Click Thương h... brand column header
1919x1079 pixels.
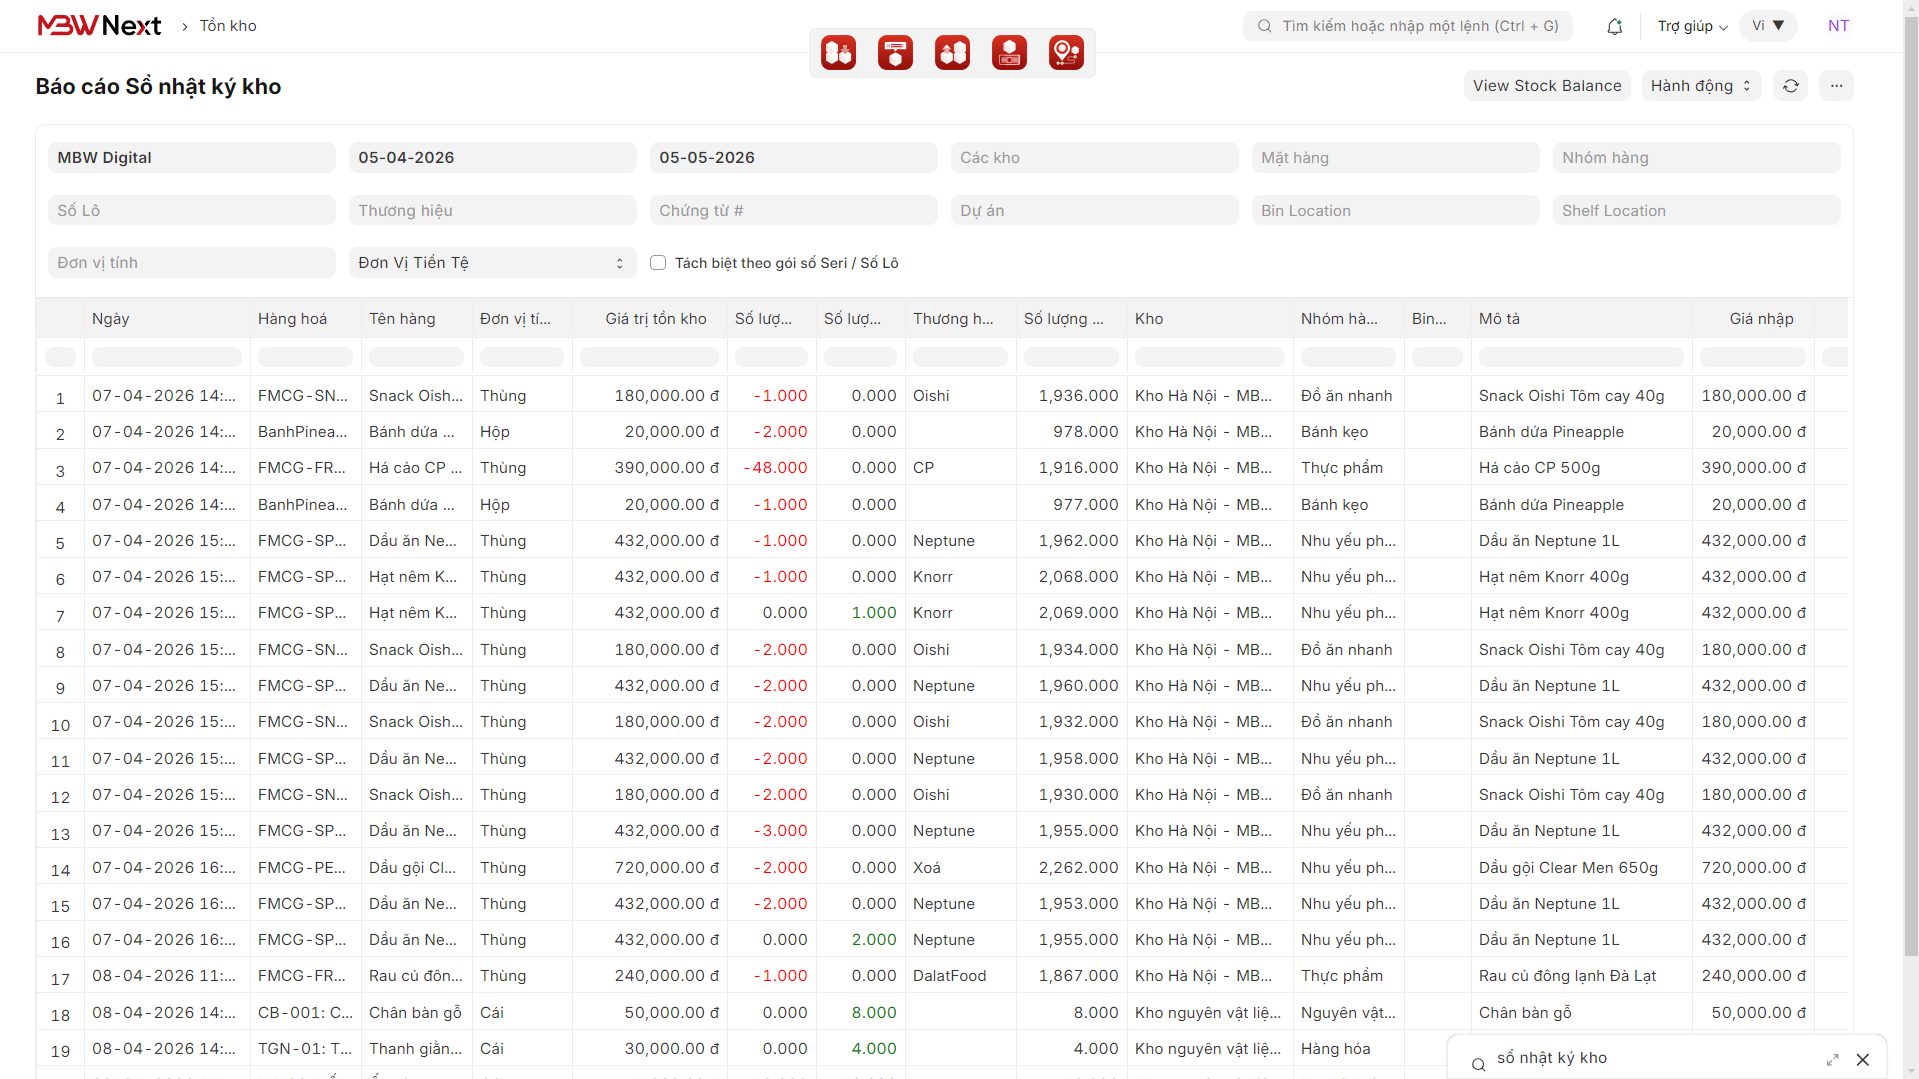(960, 319)
